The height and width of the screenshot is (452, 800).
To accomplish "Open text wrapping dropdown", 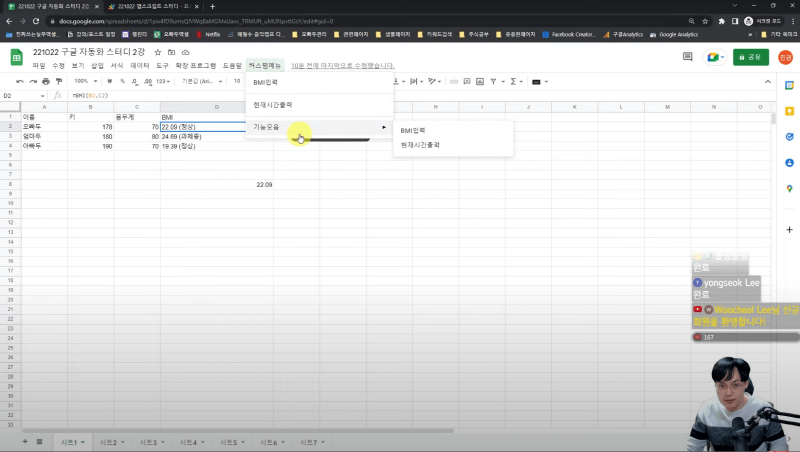I will pos(416,82).
